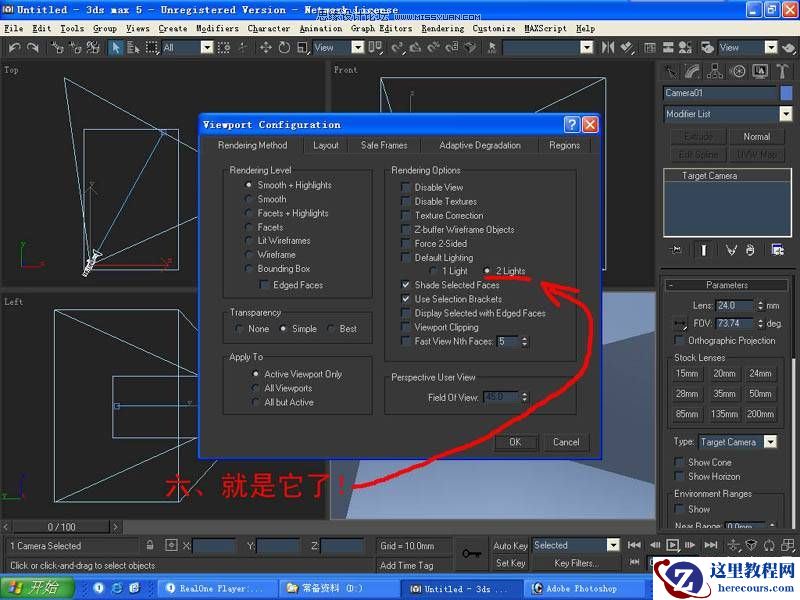Jump to start of animation
The image size is (800, 600).
click(634, 545)
